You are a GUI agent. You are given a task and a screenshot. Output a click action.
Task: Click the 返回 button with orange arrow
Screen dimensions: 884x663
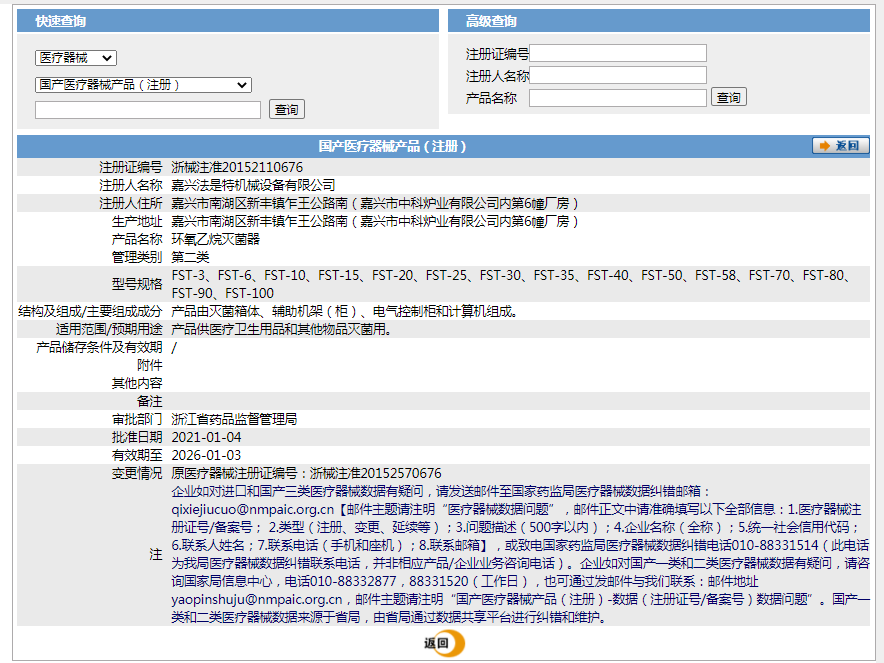point(840,145)
